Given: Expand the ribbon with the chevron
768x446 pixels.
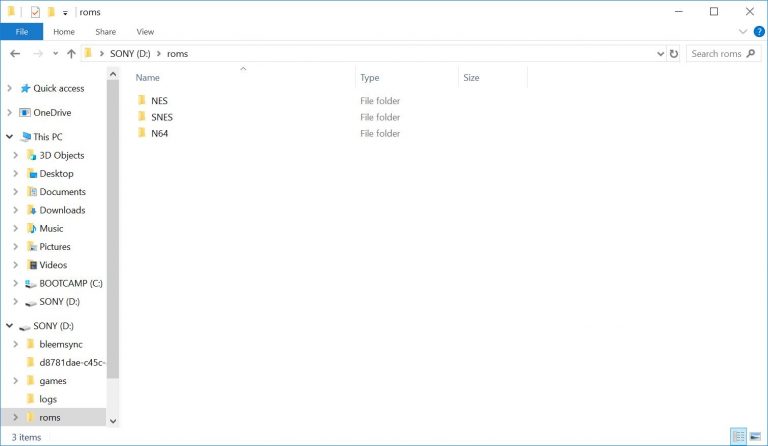Looking at the screenshot, I should pyautogui.click(x=743, y=32).
